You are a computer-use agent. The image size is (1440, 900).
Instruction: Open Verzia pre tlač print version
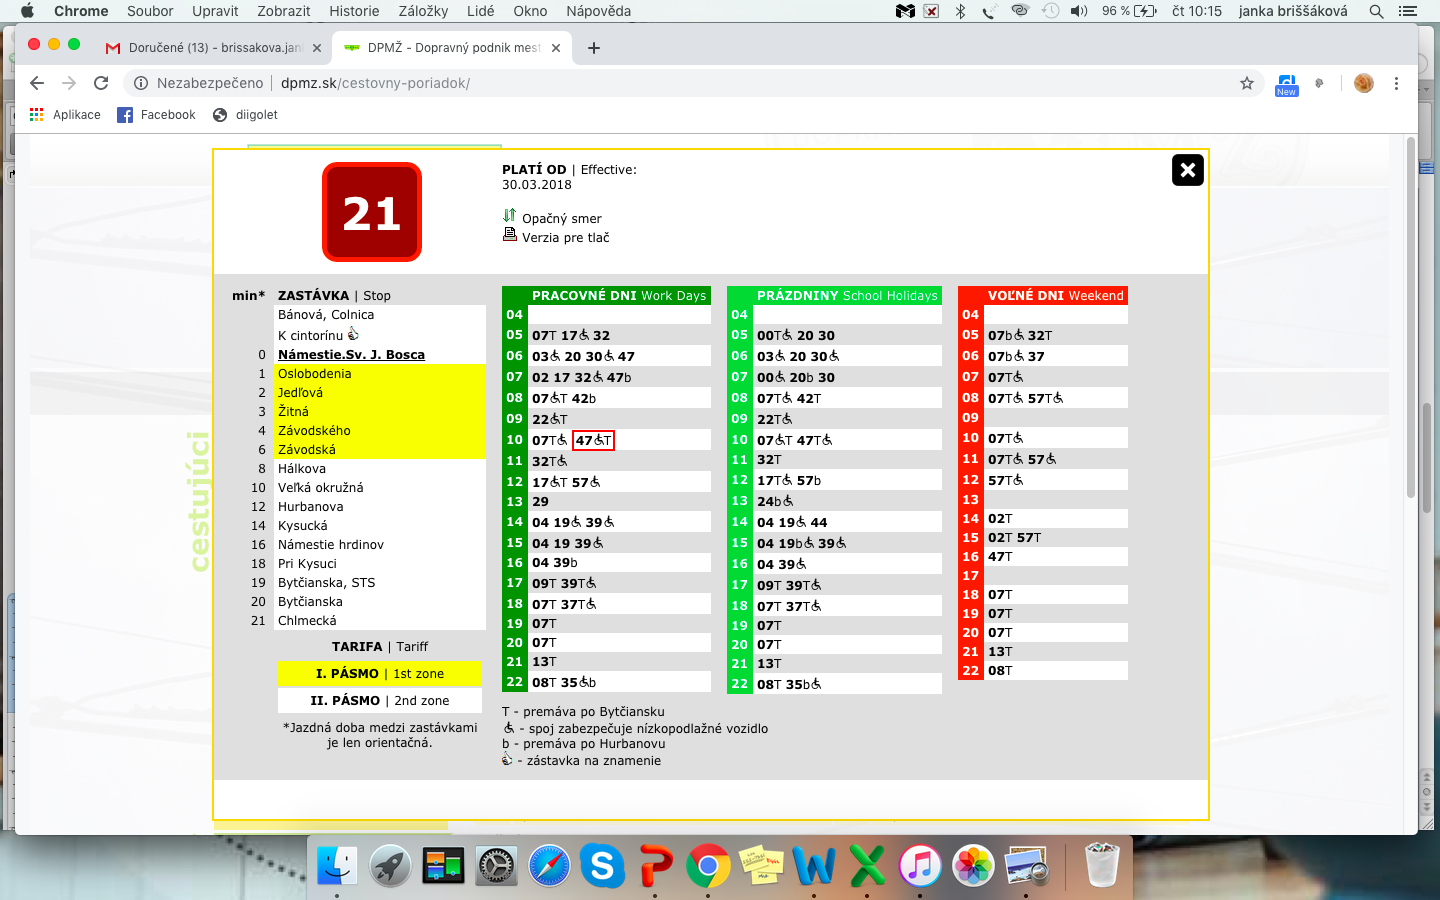point(565,238)
